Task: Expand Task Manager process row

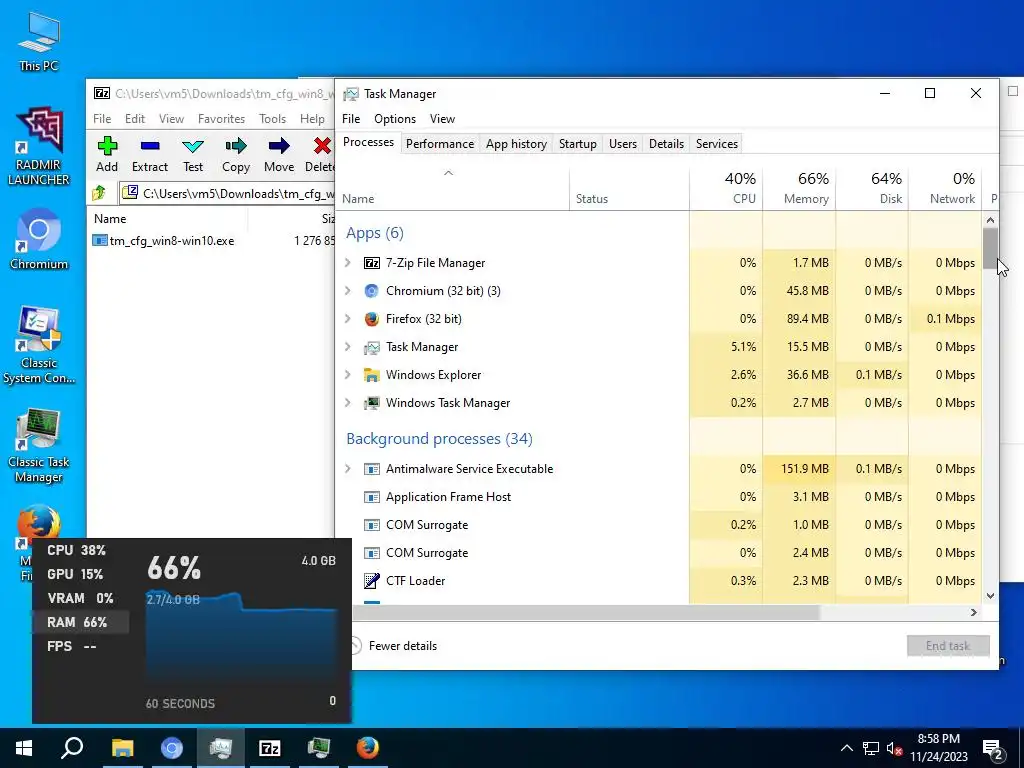Action: point(348,347)
